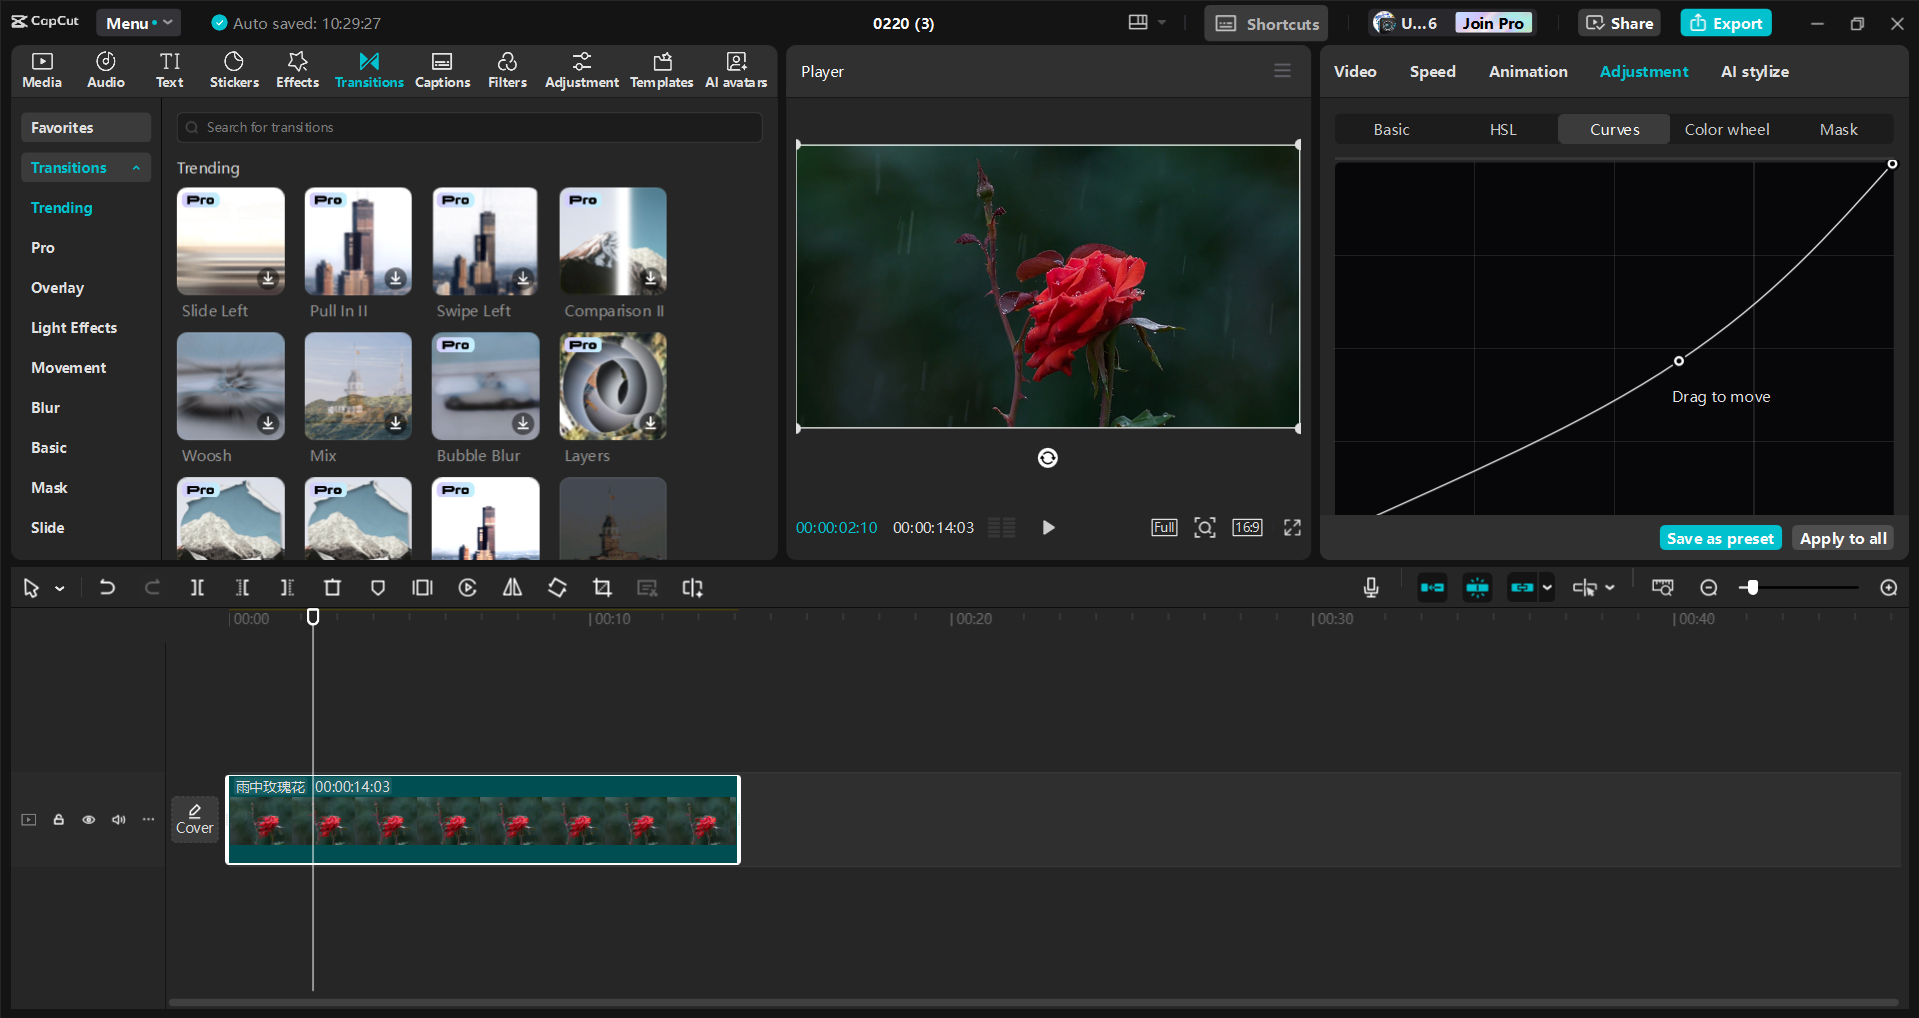Viewport: 1919px width, 1018px height.
Task: Lock the video track
Action: (x=58, y=819)
